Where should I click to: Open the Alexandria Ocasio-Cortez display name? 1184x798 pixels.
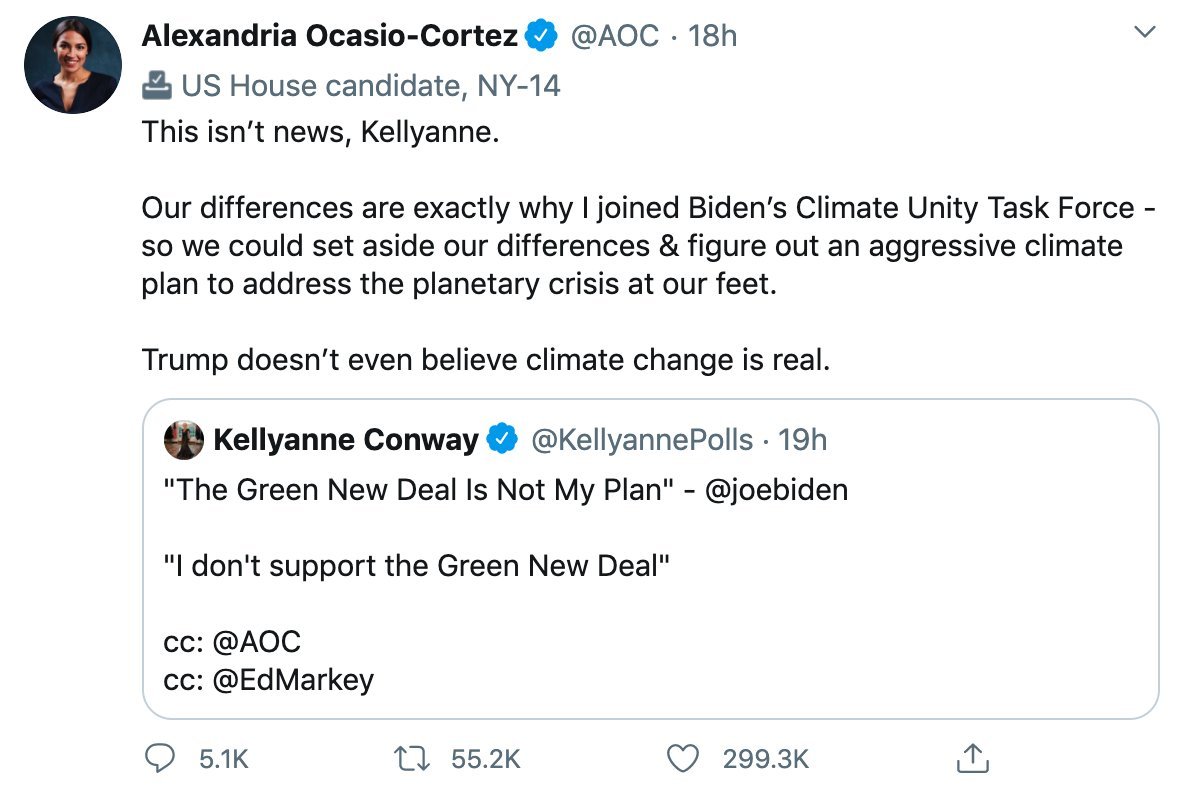pos(330,37)
